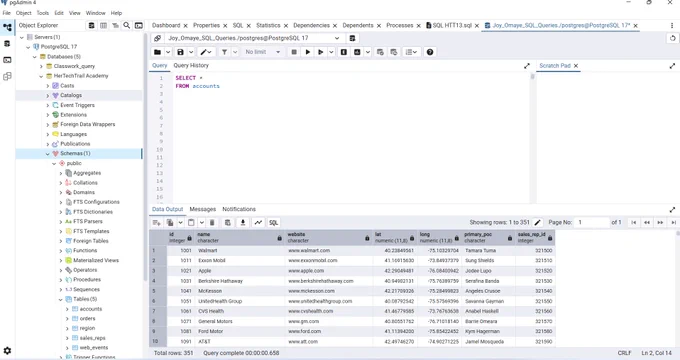Open the explain options dropdown arrow
Image resolution: width=680 pixels, height=360 pixels.
(368, 52)
